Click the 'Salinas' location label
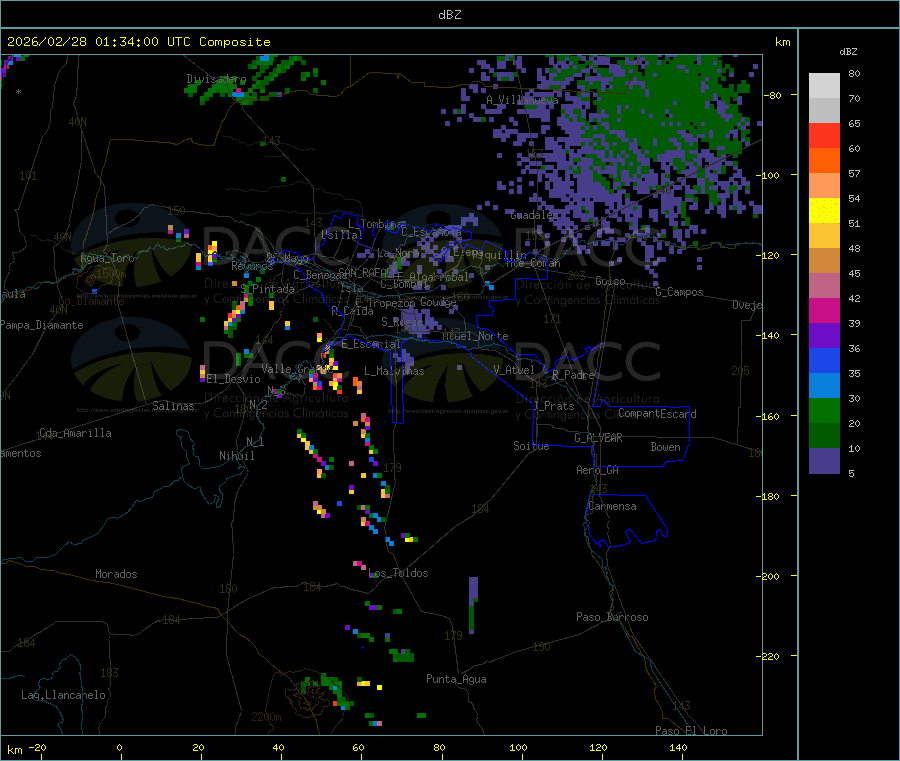Viewport: 900px width, 761px height. tap(173, 406)
